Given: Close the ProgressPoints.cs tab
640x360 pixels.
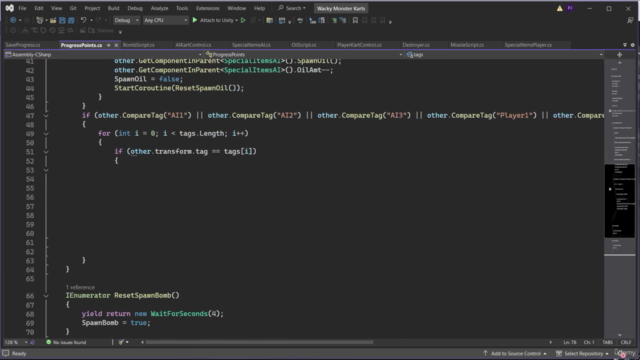Looking at the screenshot, I should click(x=116, y=45).
